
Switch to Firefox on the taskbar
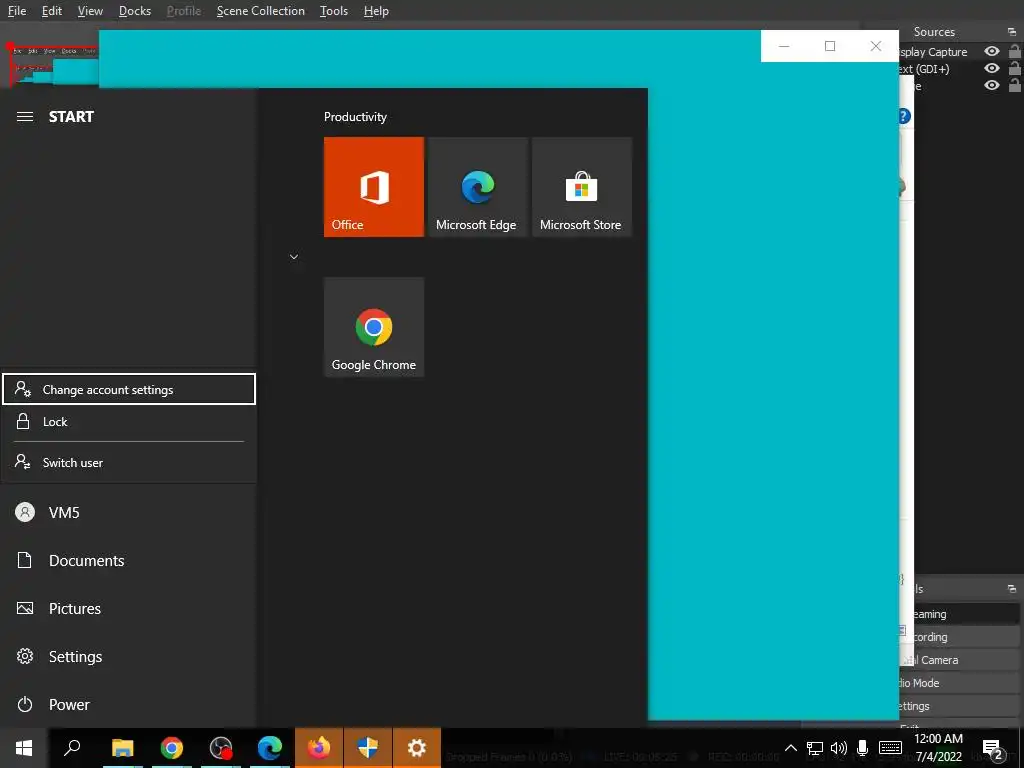319,748
